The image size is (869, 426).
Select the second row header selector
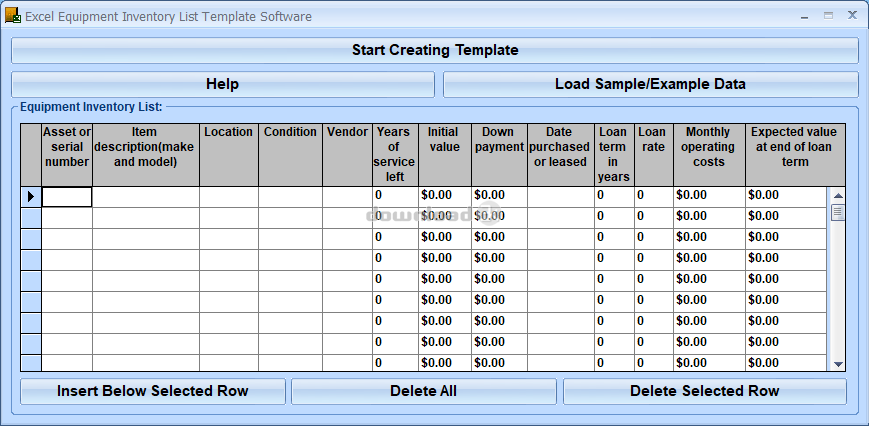point(31,218)
